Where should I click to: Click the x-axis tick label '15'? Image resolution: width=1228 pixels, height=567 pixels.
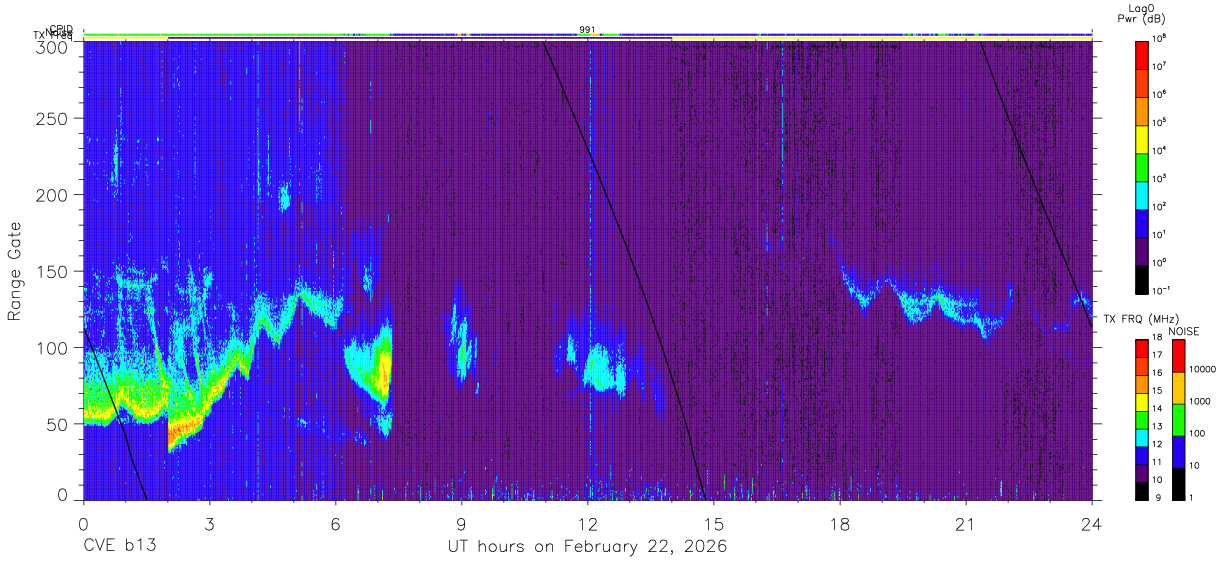[x=713, y=524]
